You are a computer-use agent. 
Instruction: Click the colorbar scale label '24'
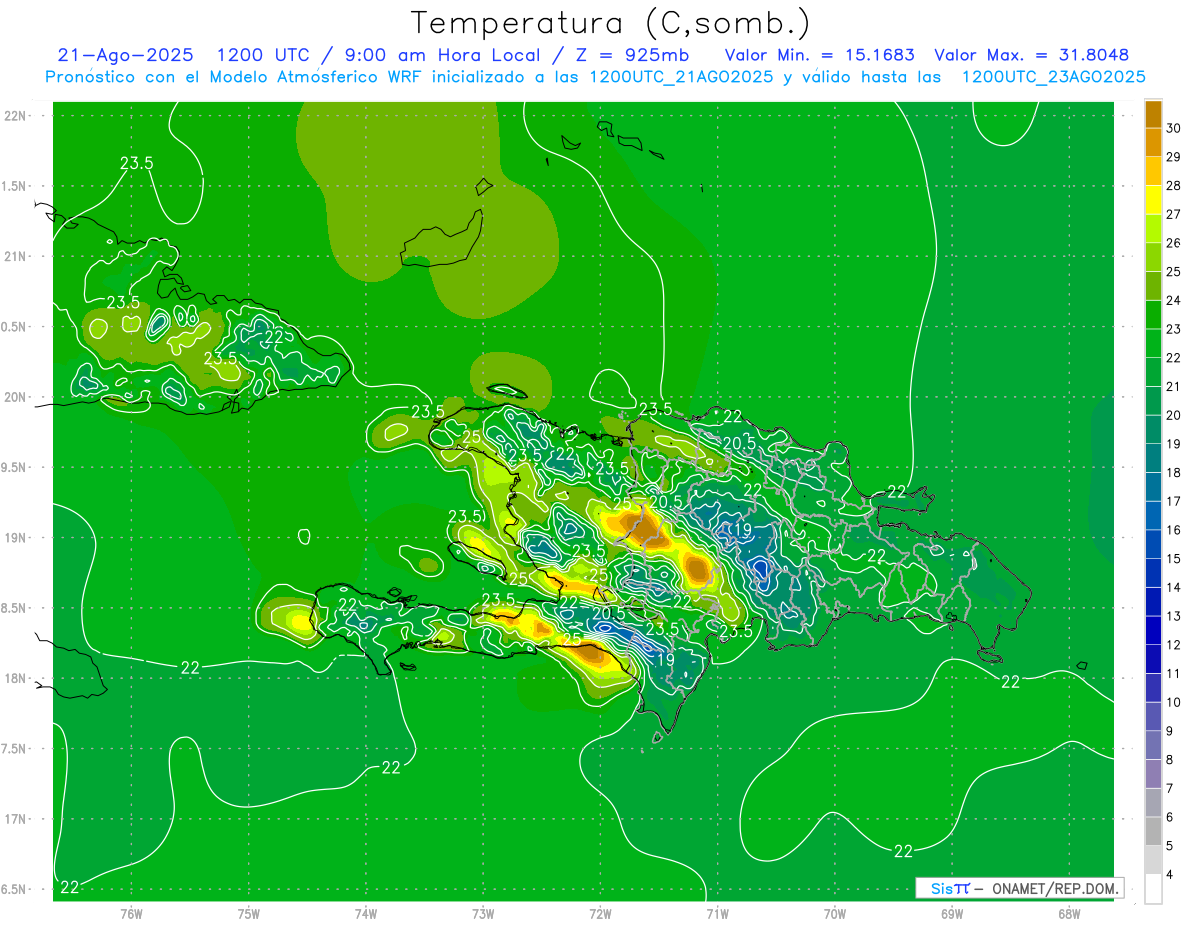(x=1174, y=300)
